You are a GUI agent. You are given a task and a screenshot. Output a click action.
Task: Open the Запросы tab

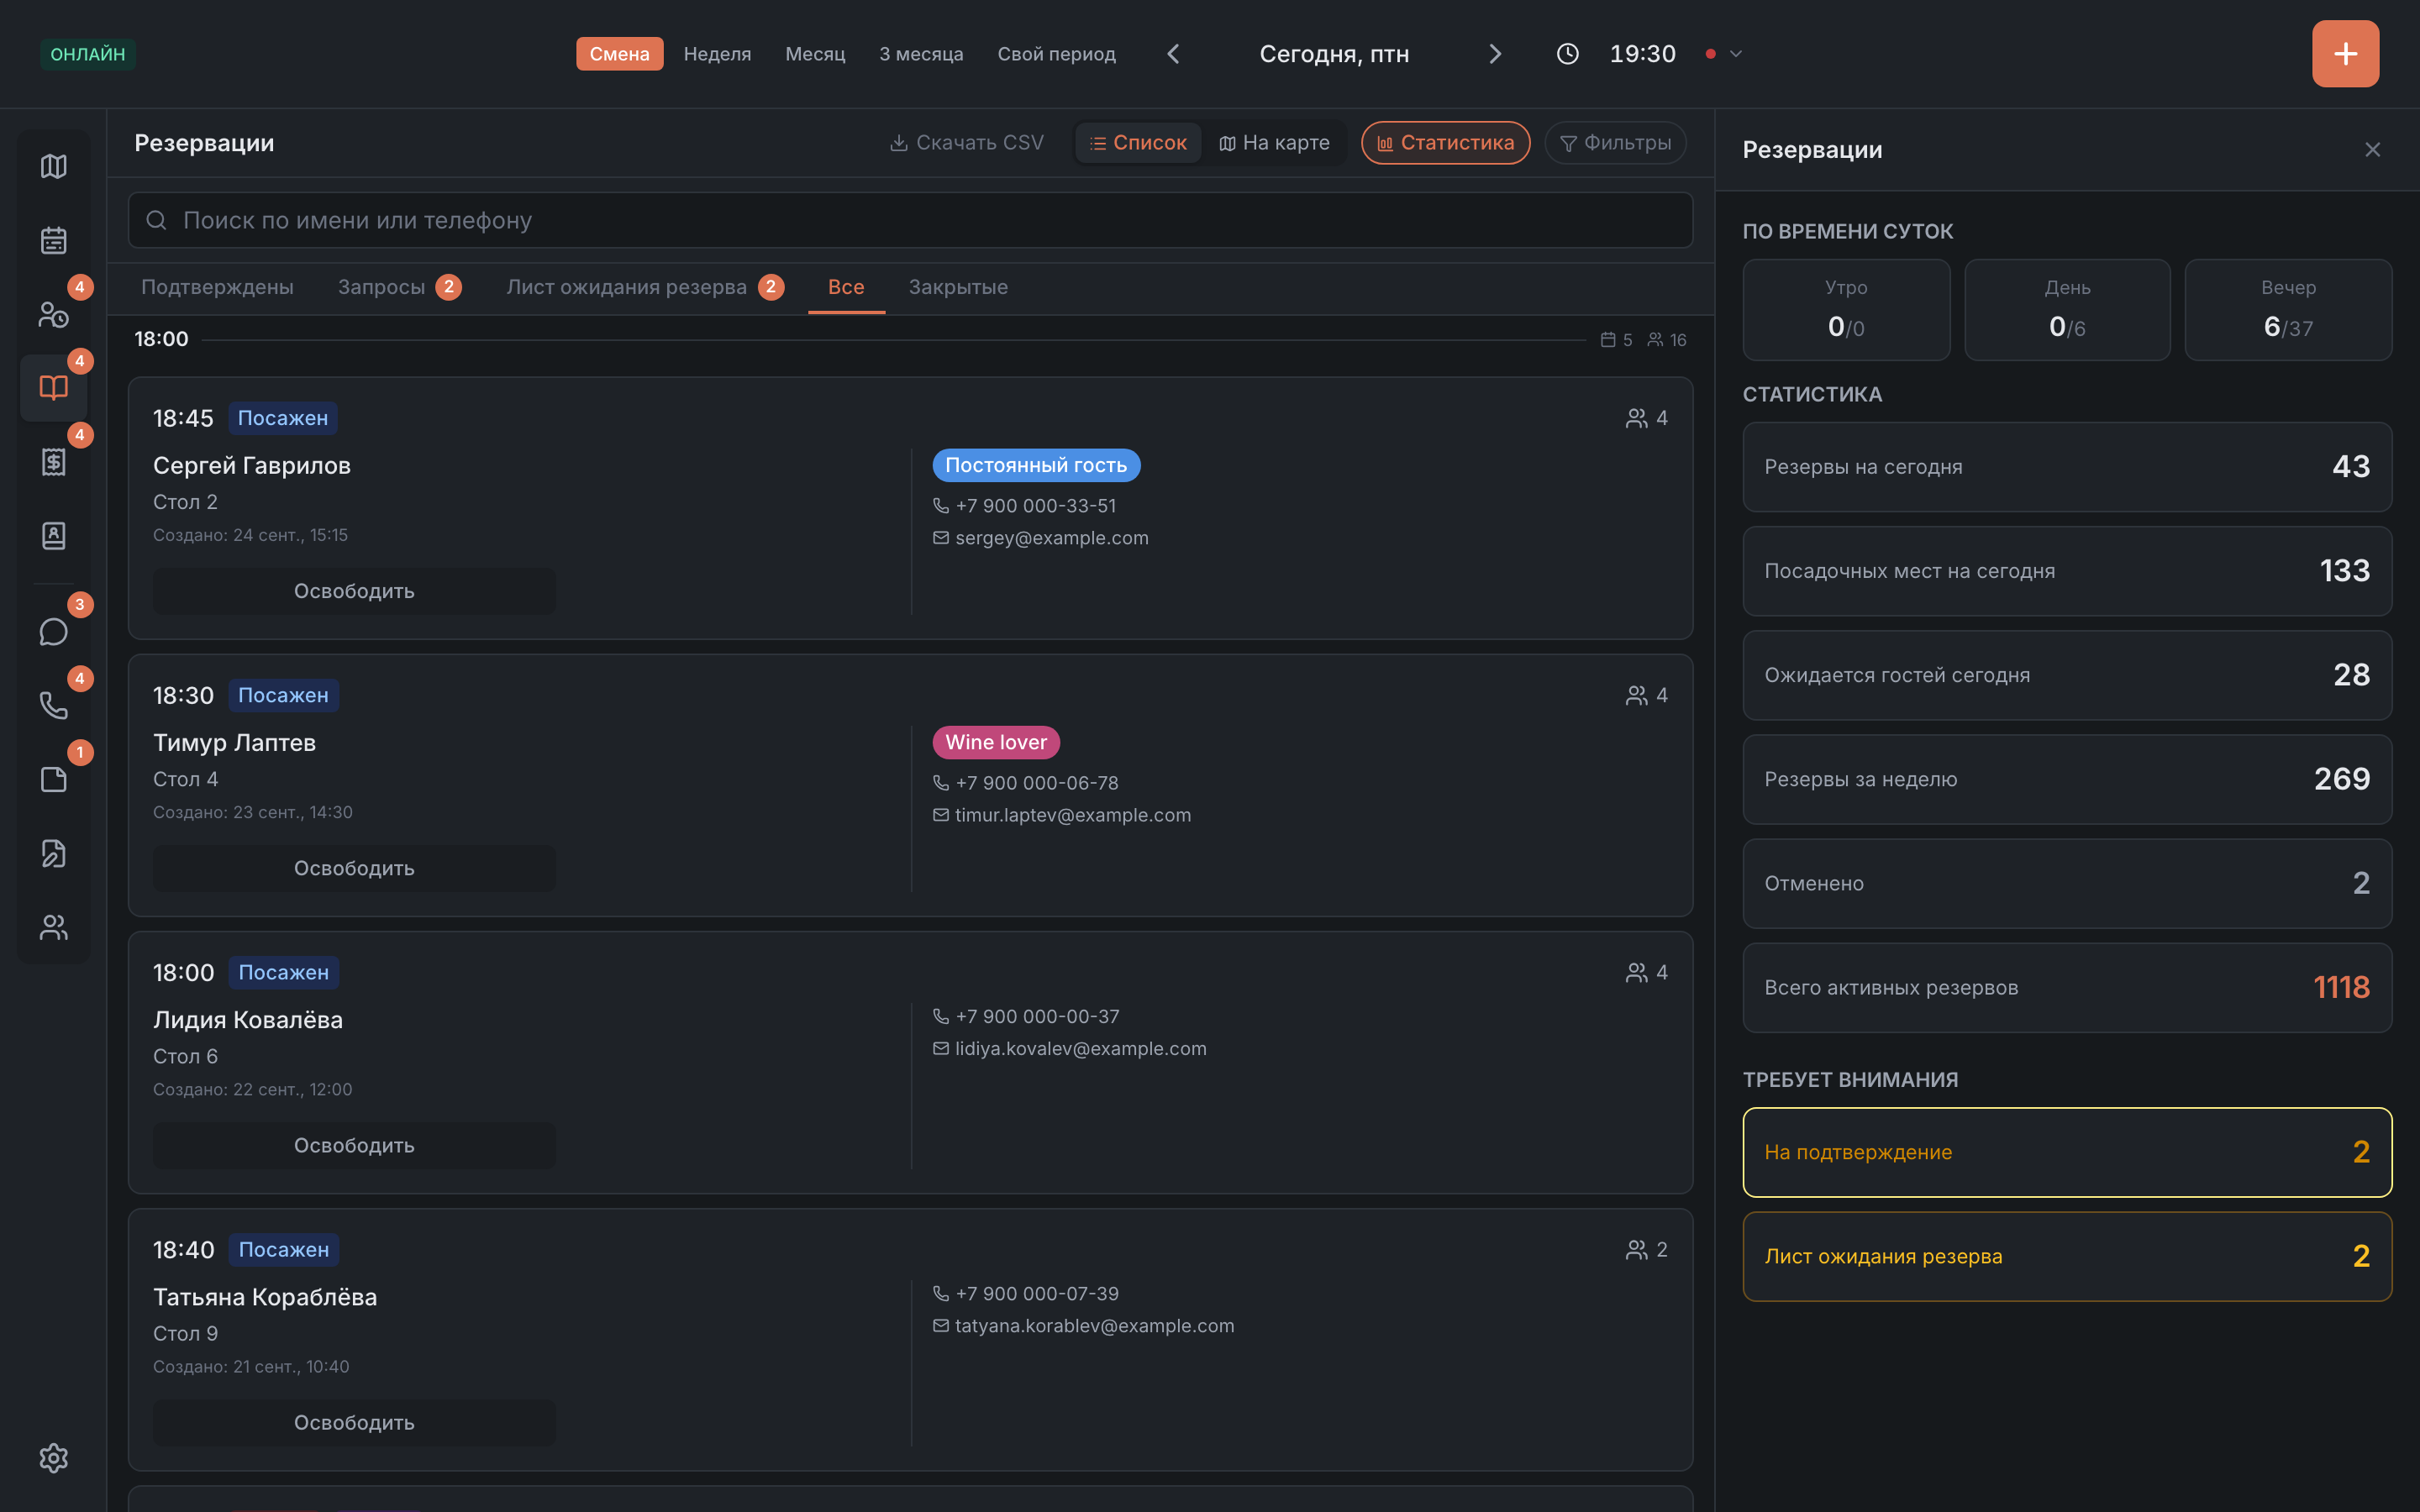tap(399, 287)
